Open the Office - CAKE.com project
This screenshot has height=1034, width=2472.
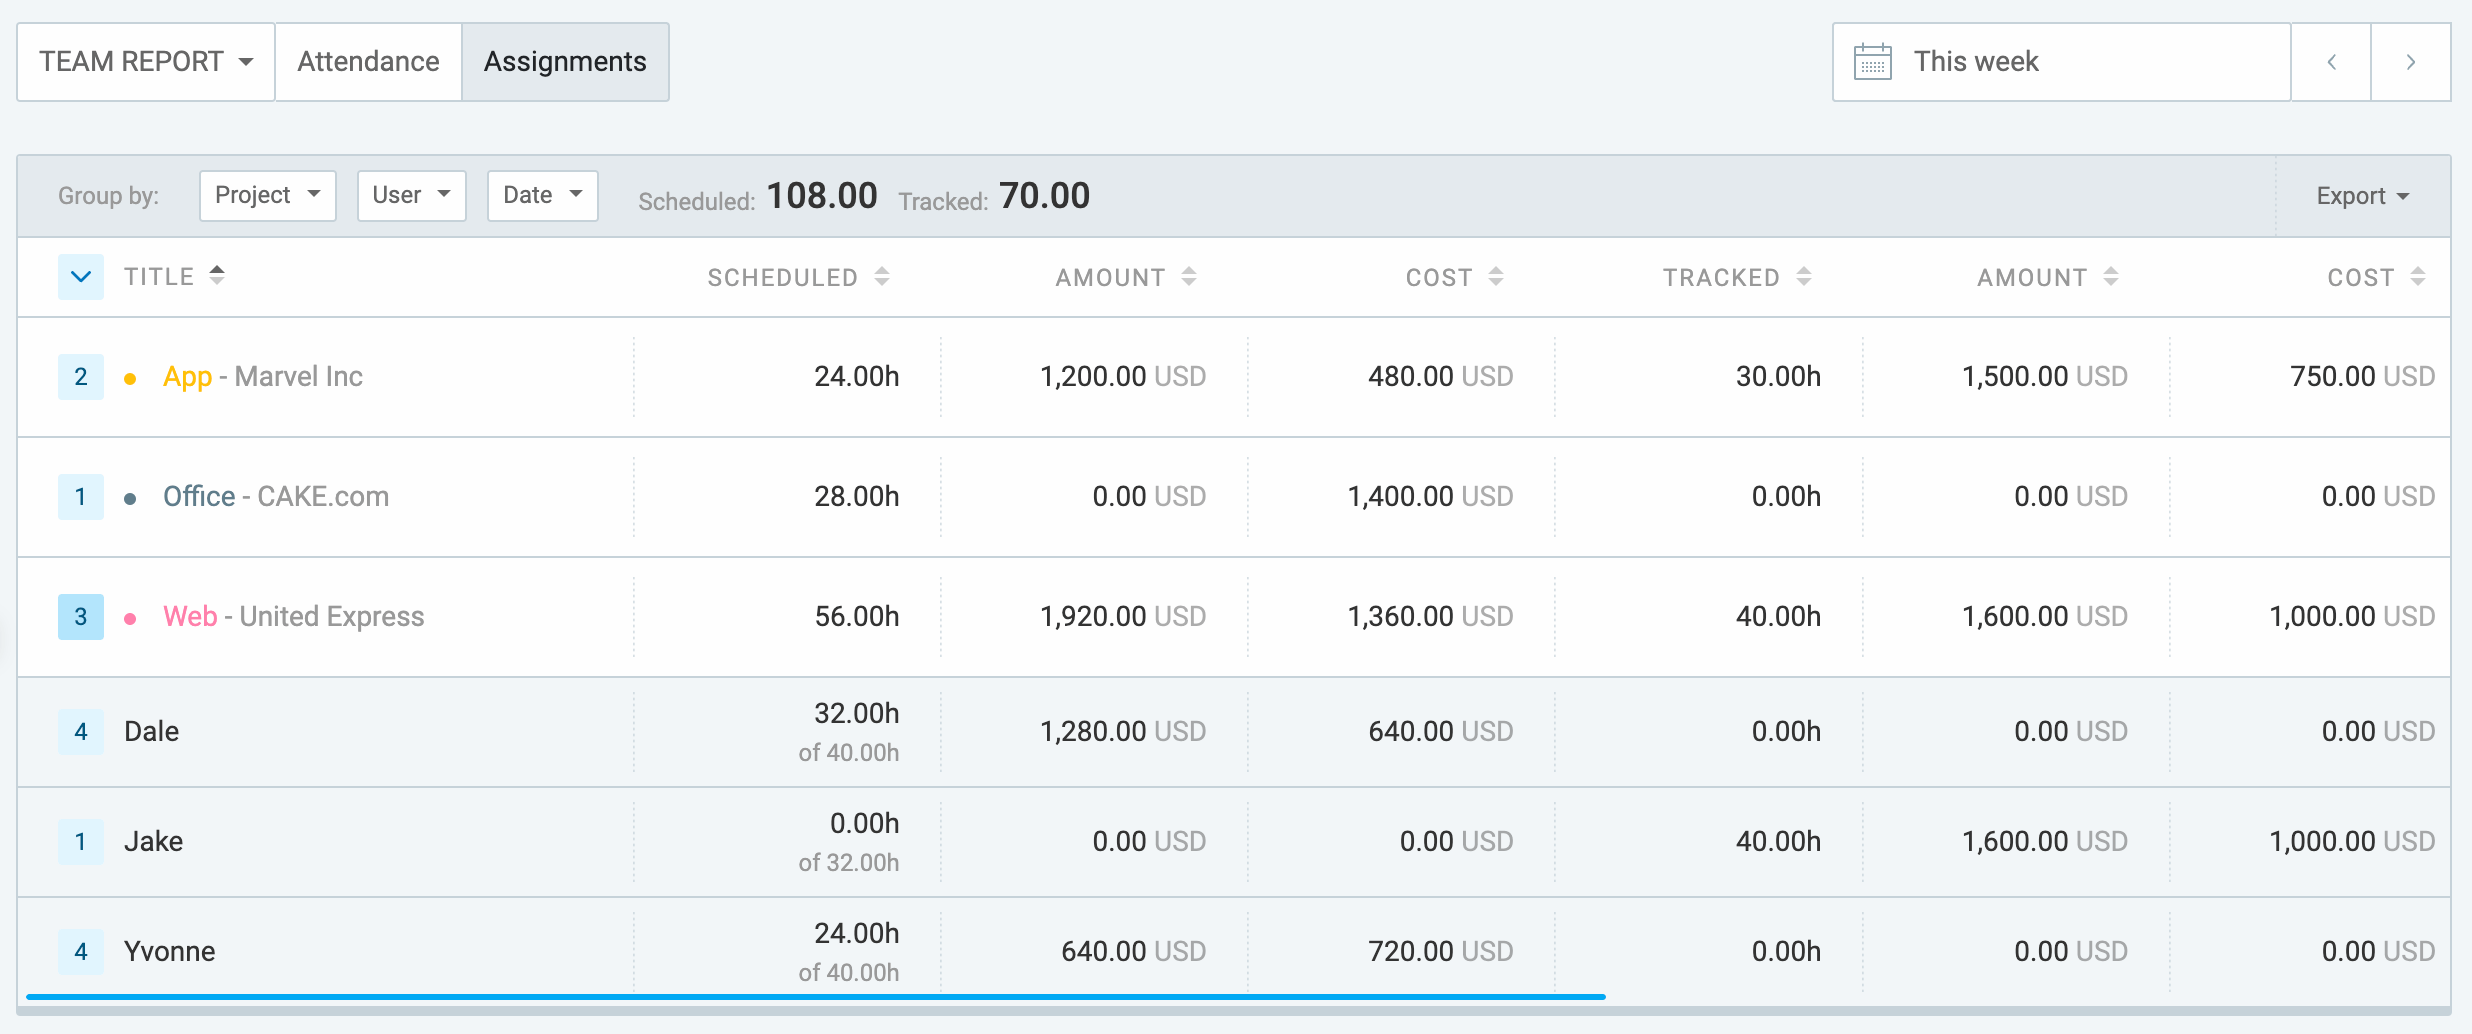coord(276,497)
